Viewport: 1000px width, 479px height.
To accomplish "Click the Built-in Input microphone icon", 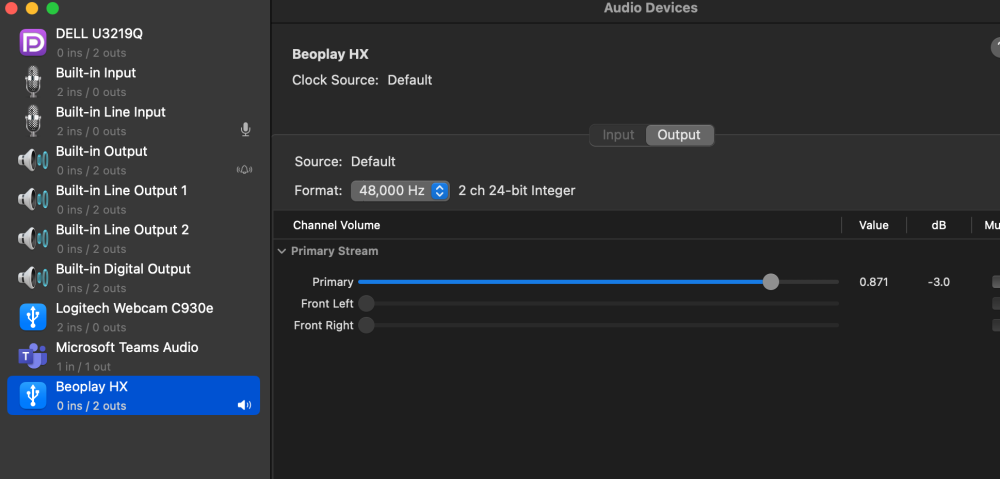I will click(33, 82).
